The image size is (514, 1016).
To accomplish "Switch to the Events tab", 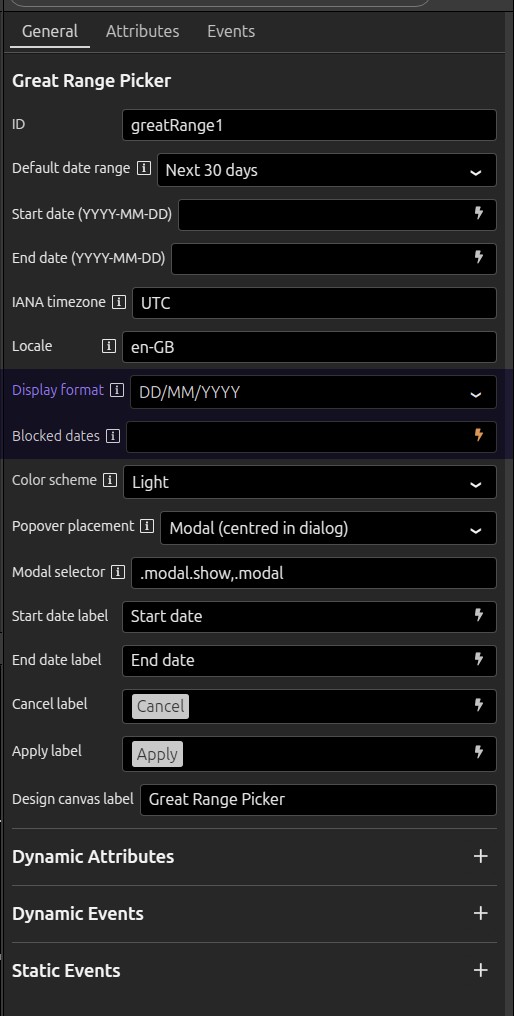I will [x=231, y=31].
